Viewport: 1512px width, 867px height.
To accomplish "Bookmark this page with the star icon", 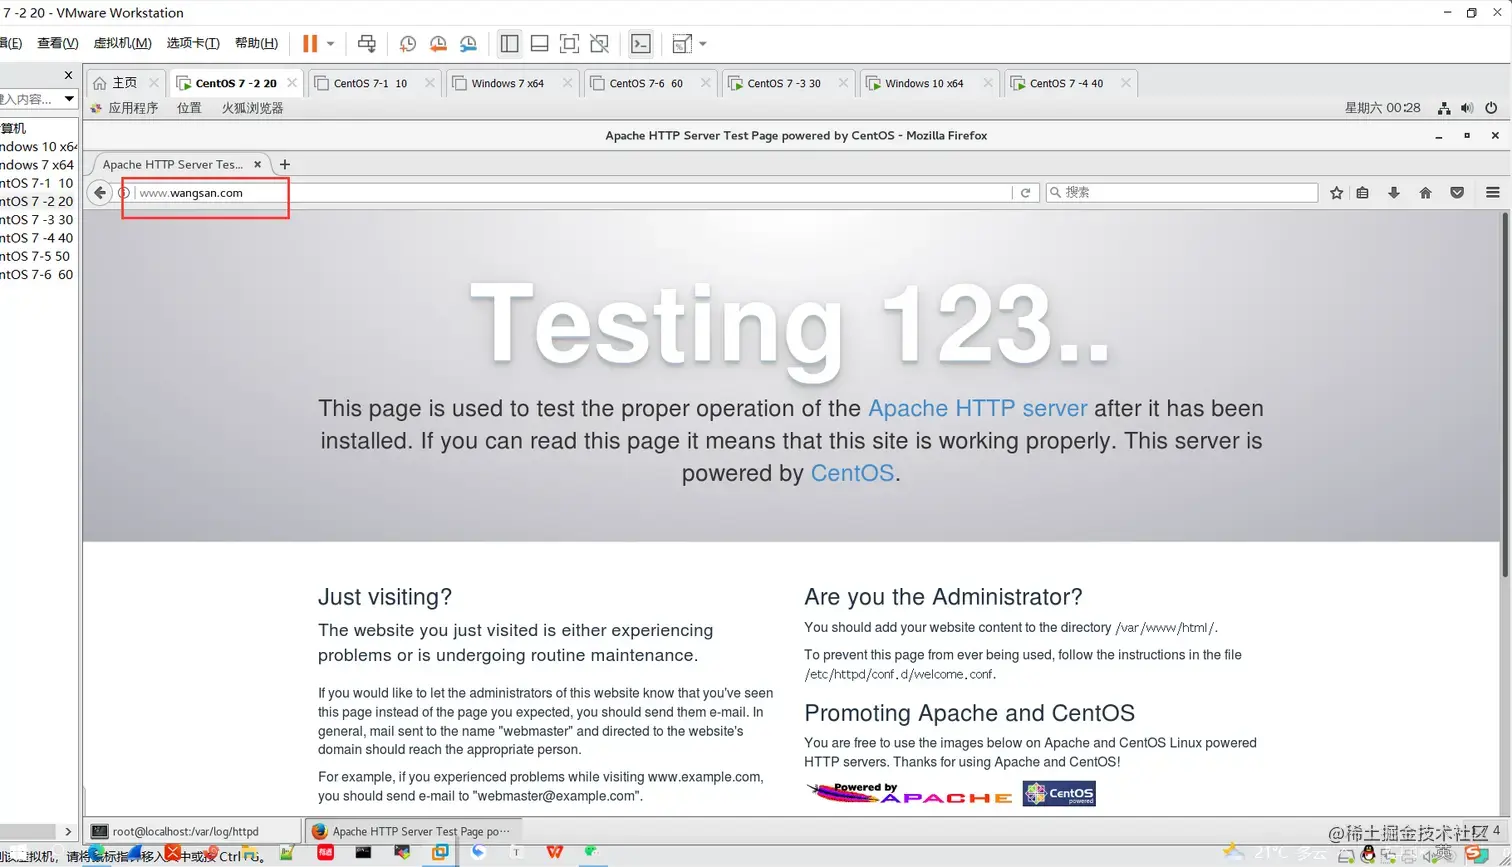I will coord(1337,193).
